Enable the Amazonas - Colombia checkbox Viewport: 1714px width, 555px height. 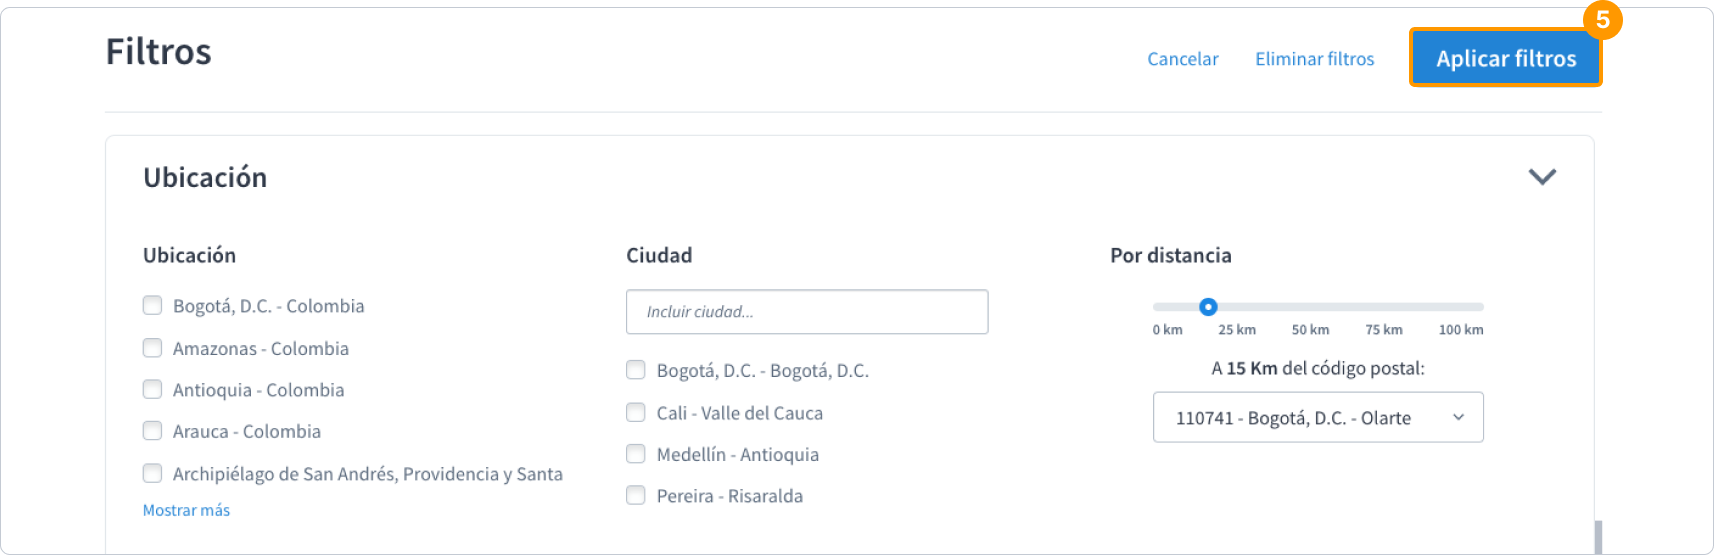(153, 348)
